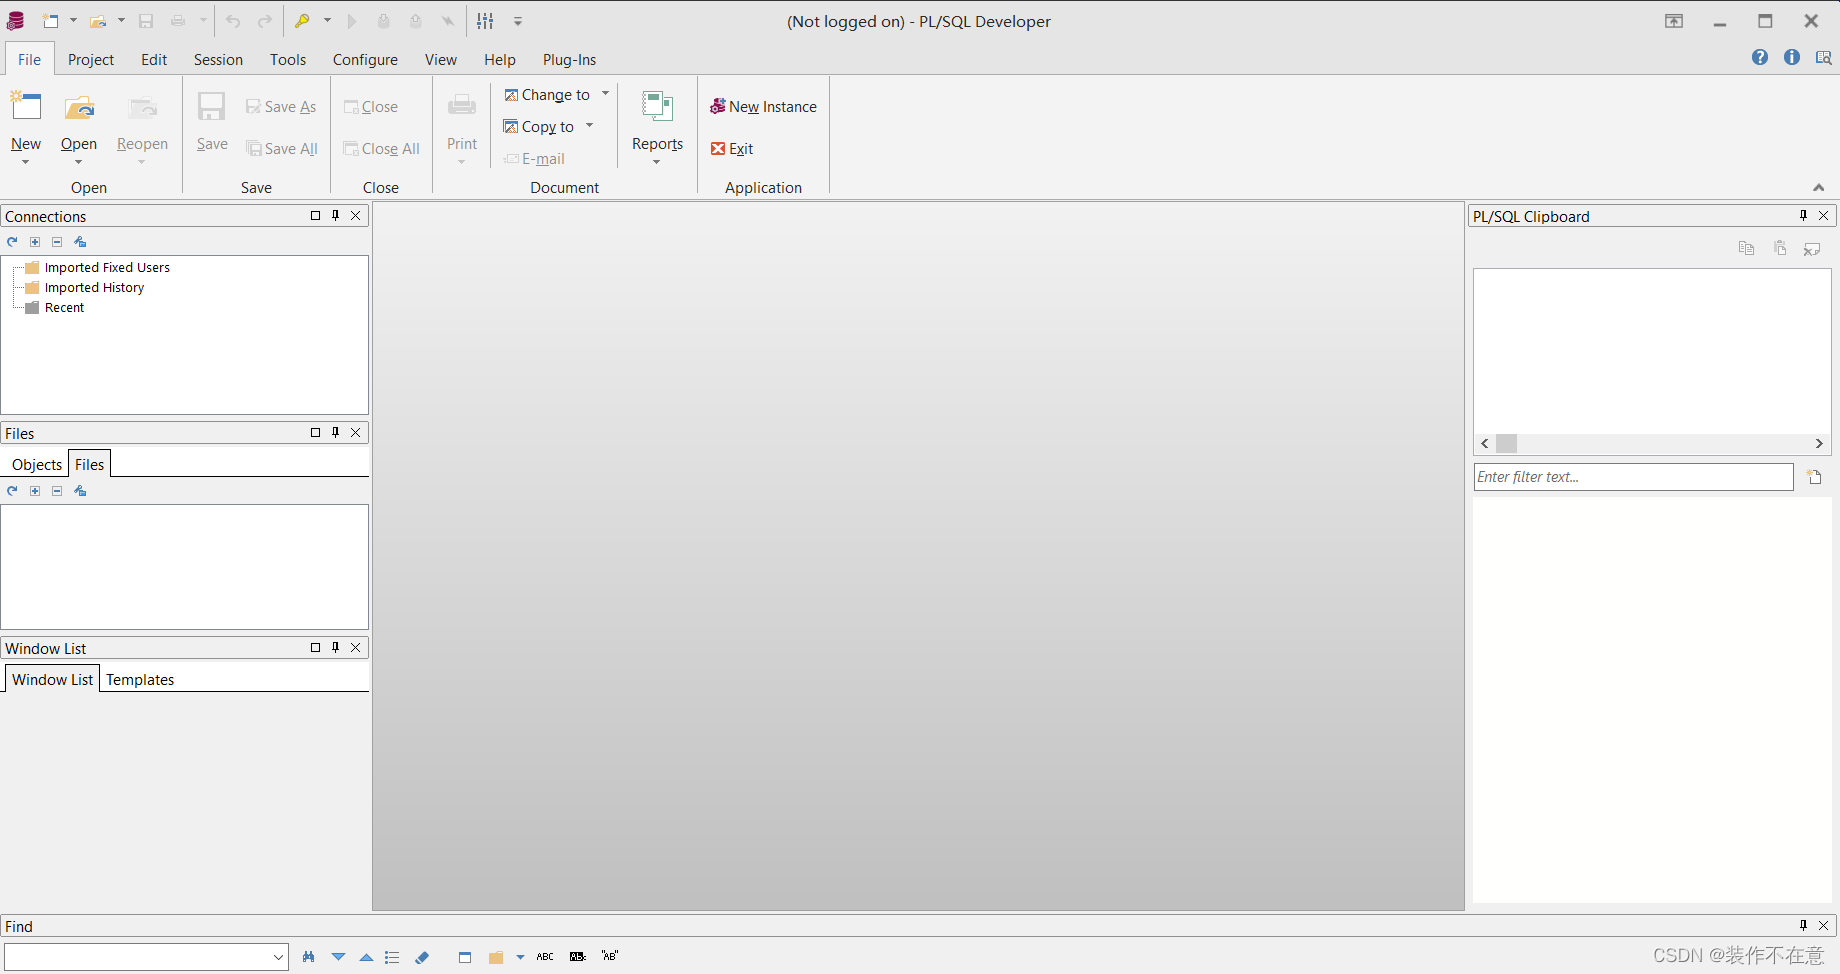Click the Open folder icon in quick access toolbar
Screen dimensions: 1840x974
click(x=98, y=21)
